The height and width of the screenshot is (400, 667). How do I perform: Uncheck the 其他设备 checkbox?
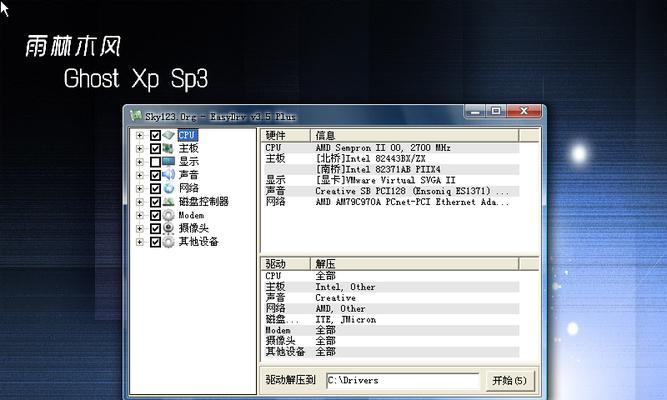tap(155, 242)
